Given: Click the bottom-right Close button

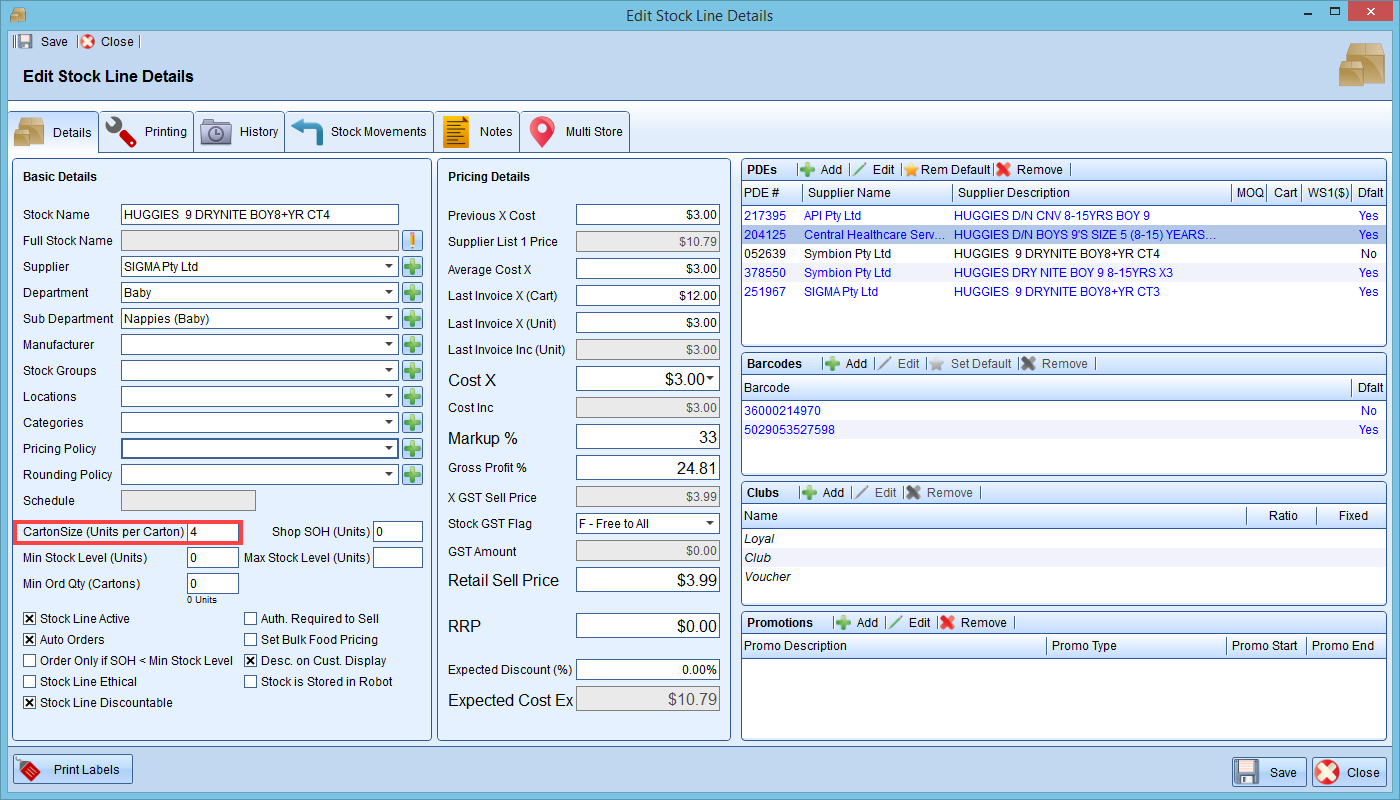Looking at the screenshot, I should 1350,772.
